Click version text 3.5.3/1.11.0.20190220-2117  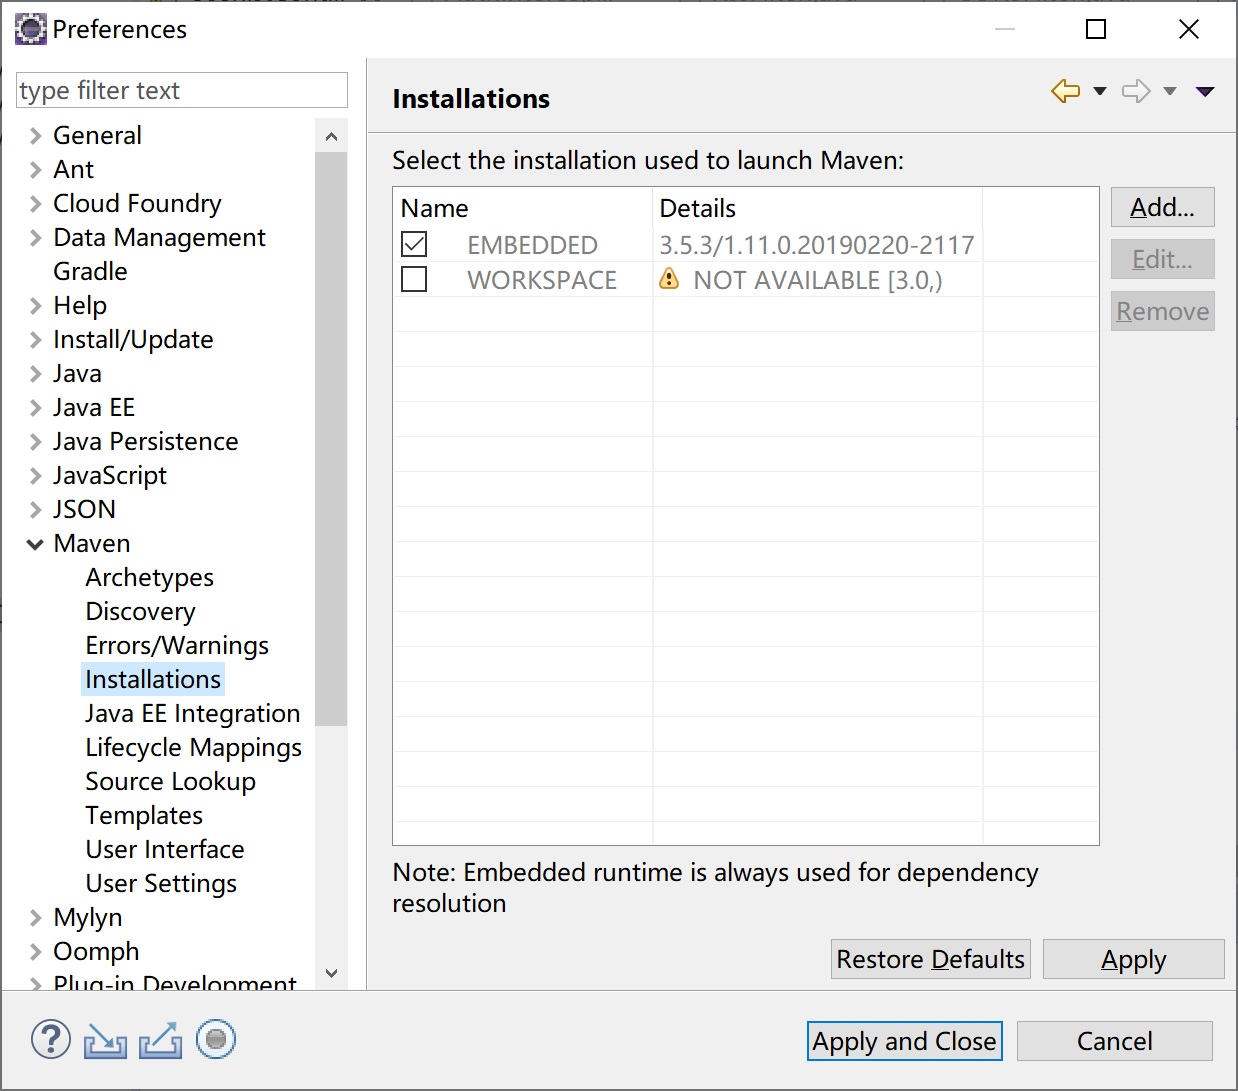[x=817, y=245]
